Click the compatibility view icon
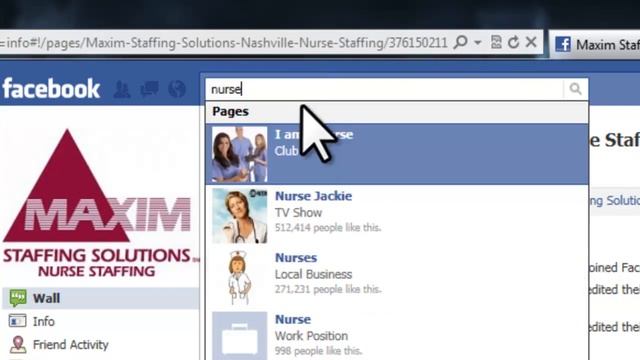Viewport: 640px width, 360px height. pyautogui.click(x=496, y=42)
